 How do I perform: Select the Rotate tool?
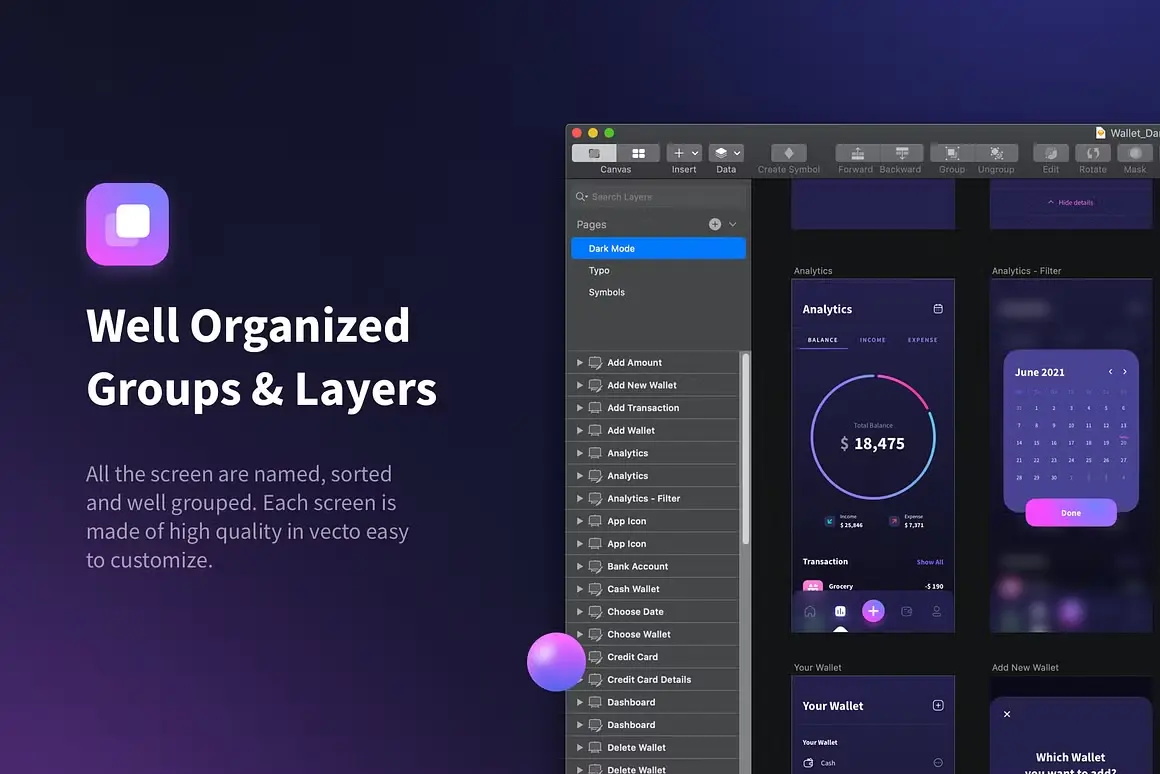coord(1092,152)
